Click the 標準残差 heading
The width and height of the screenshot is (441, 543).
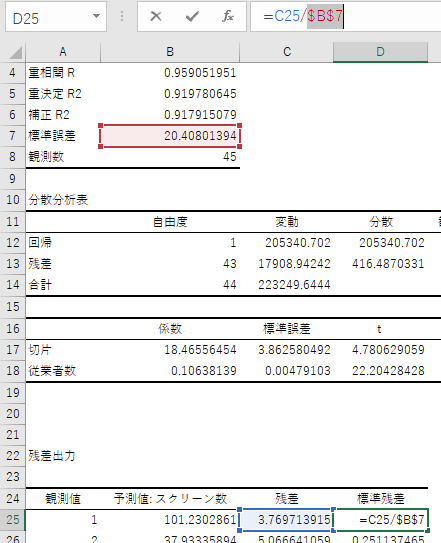pyautogui.click(x=381, y=499)
